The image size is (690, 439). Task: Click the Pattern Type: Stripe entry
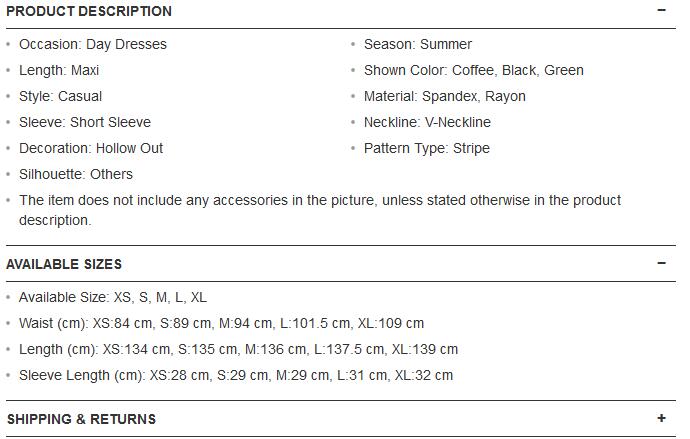(x=427, y=148)
